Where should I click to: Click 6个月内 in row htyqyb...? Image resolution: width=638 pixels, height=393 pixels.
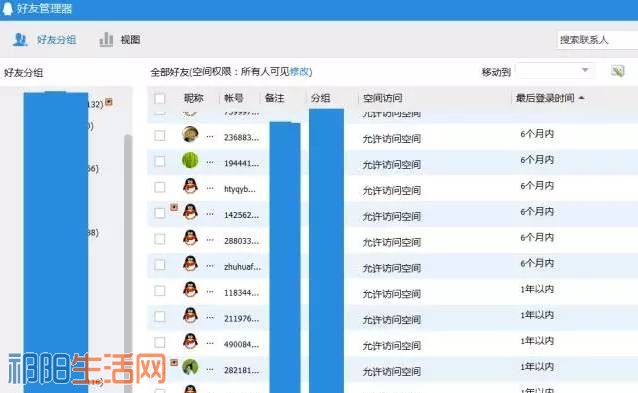[537, 186]
